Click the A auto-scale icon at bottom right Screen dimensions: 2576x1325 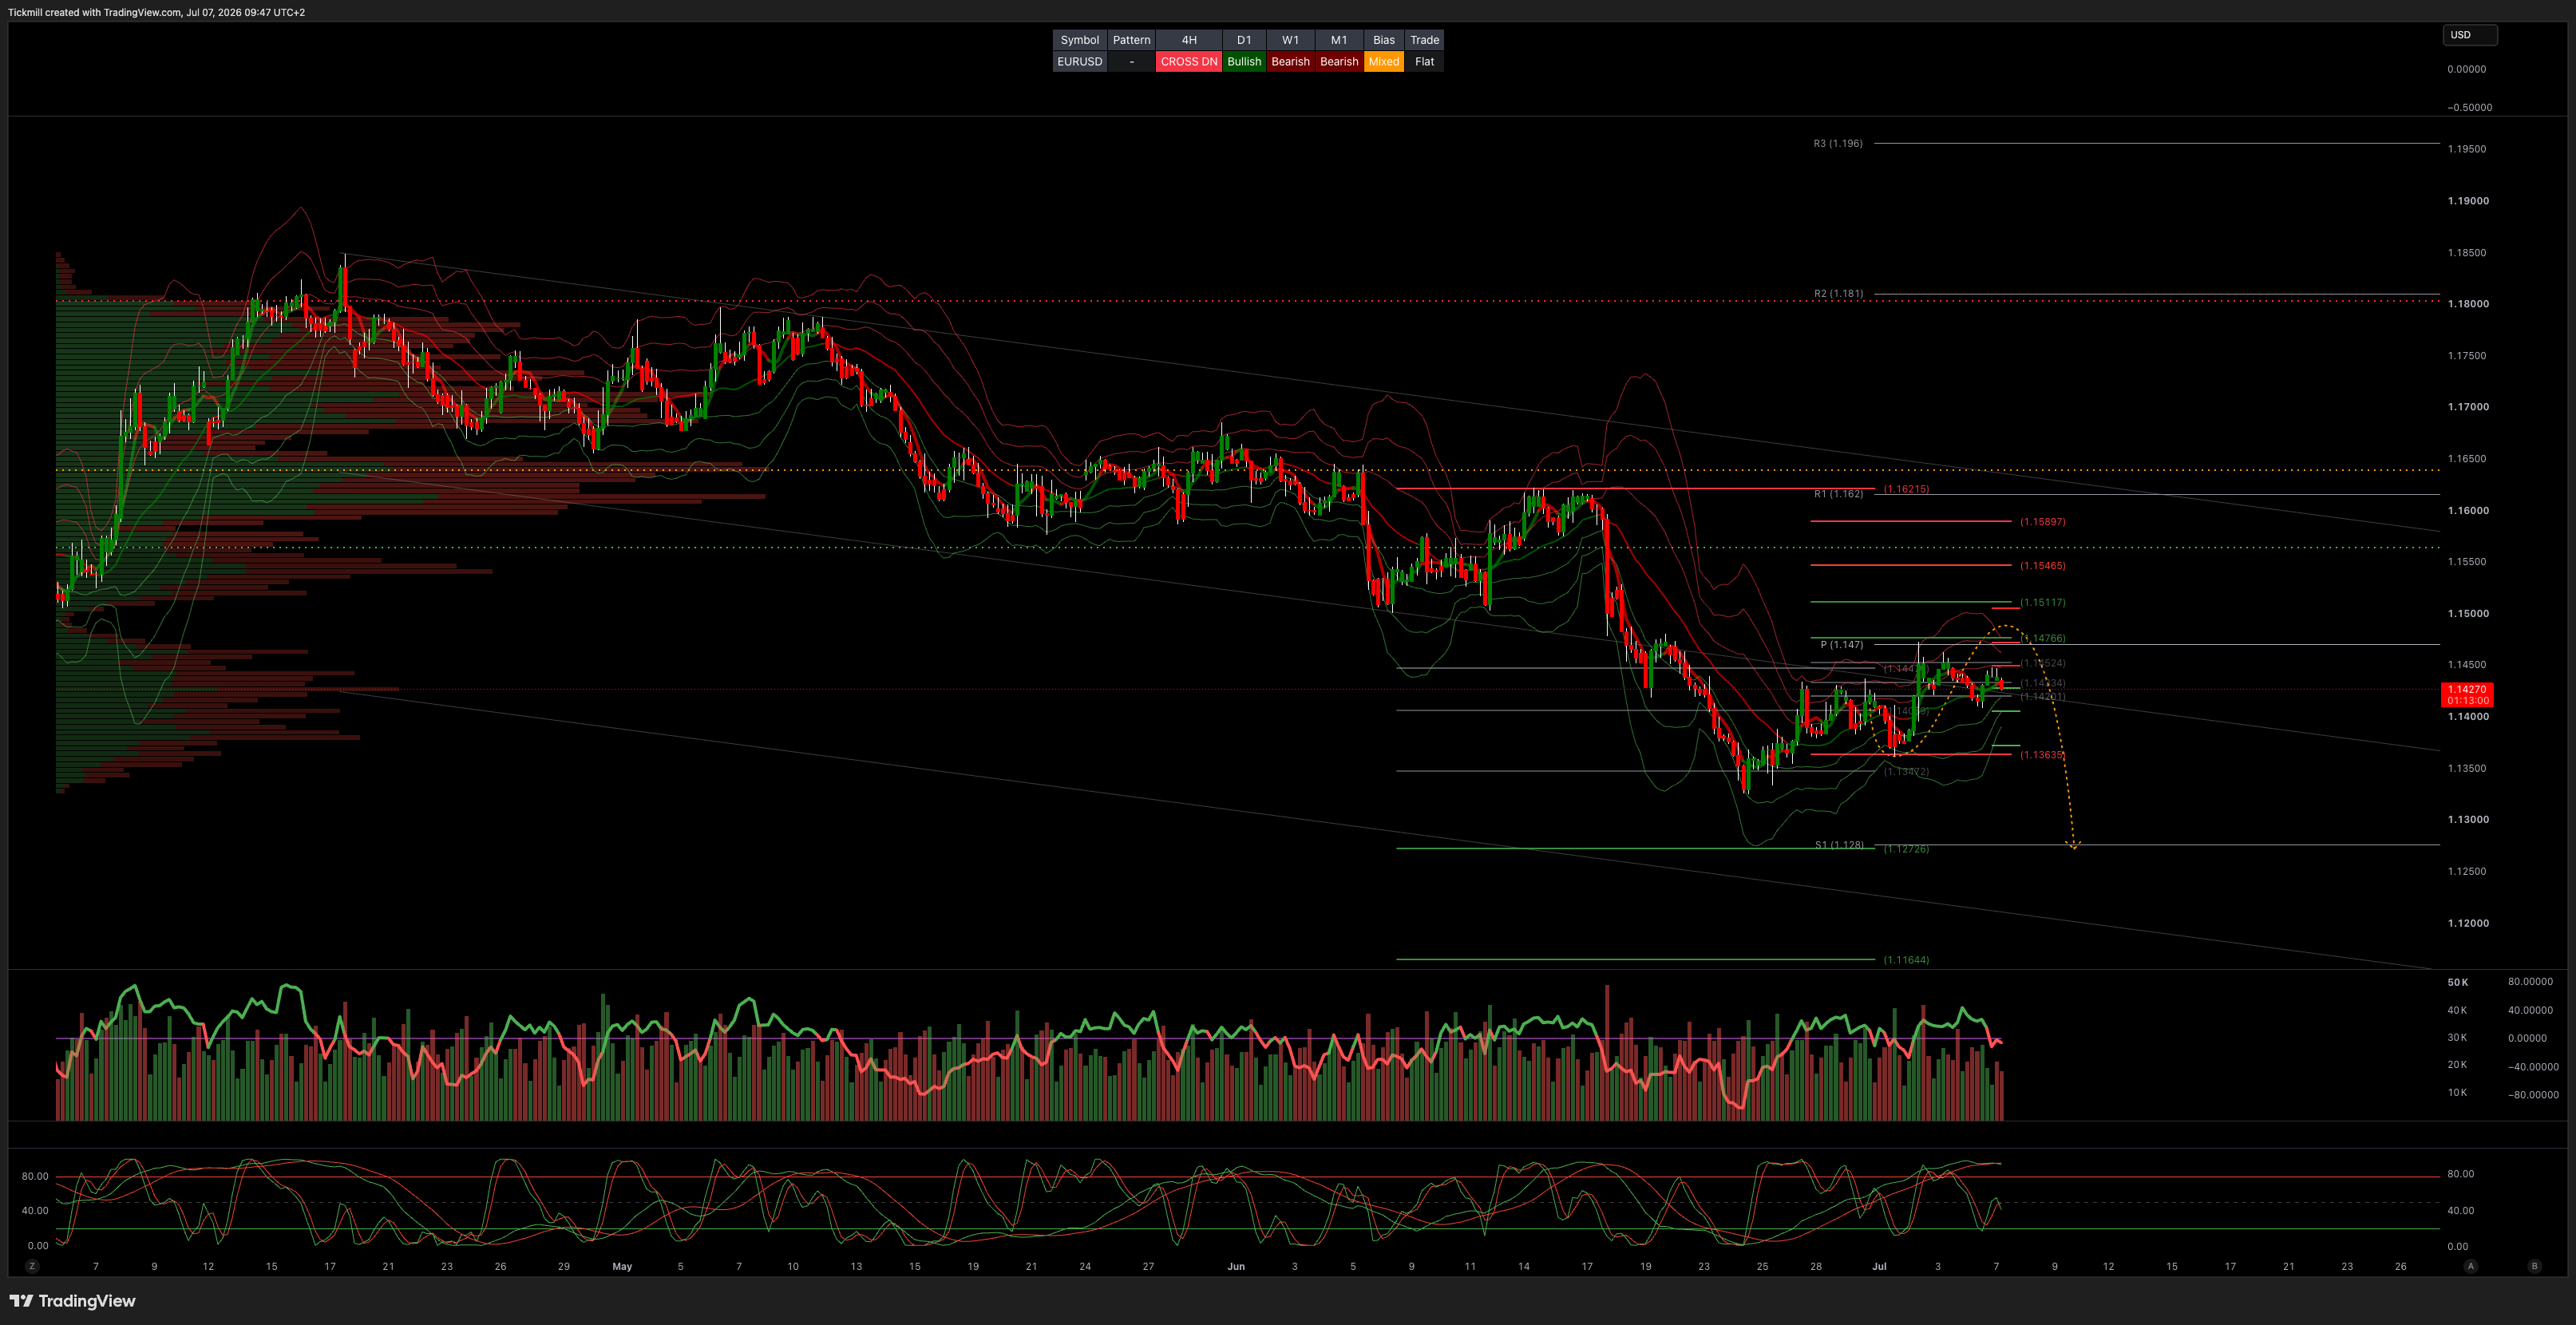(x=2470, y=1266)
